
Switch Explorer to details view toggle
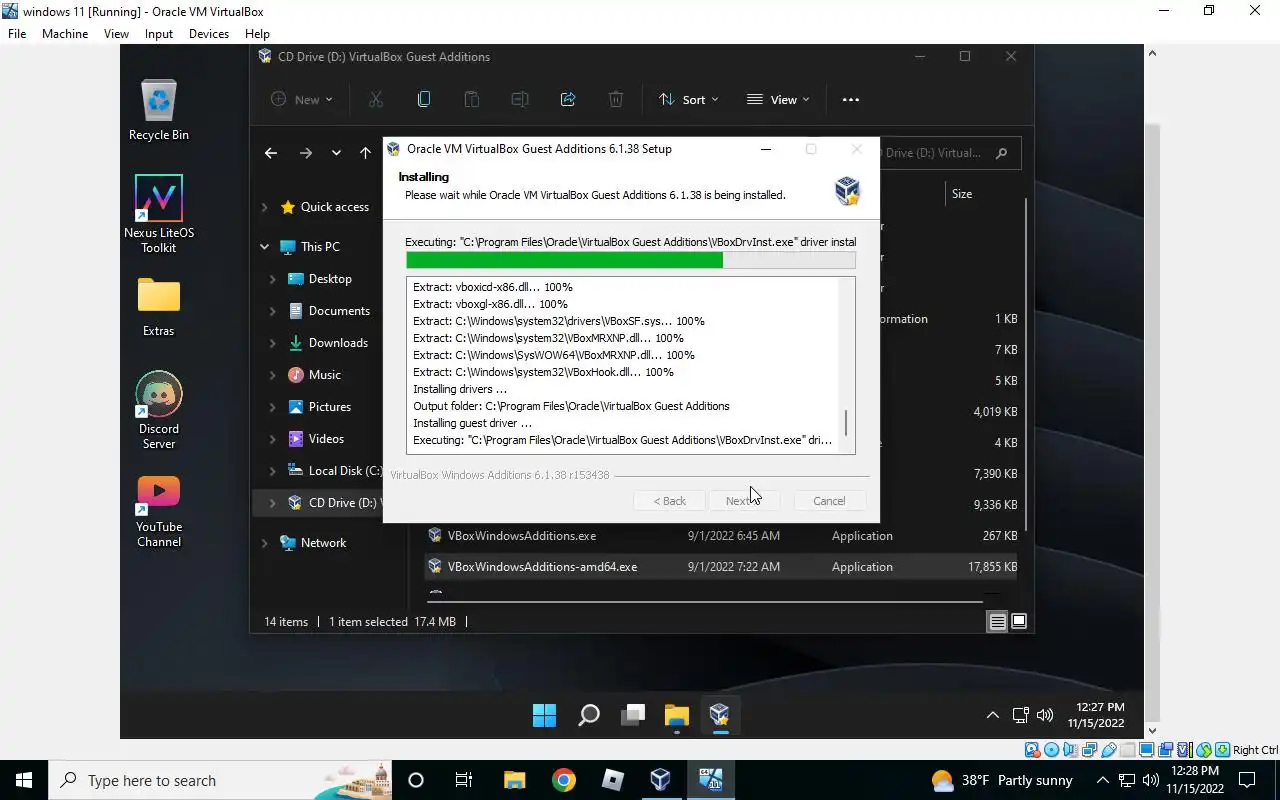pyautogui.click(x=997, y=622)
